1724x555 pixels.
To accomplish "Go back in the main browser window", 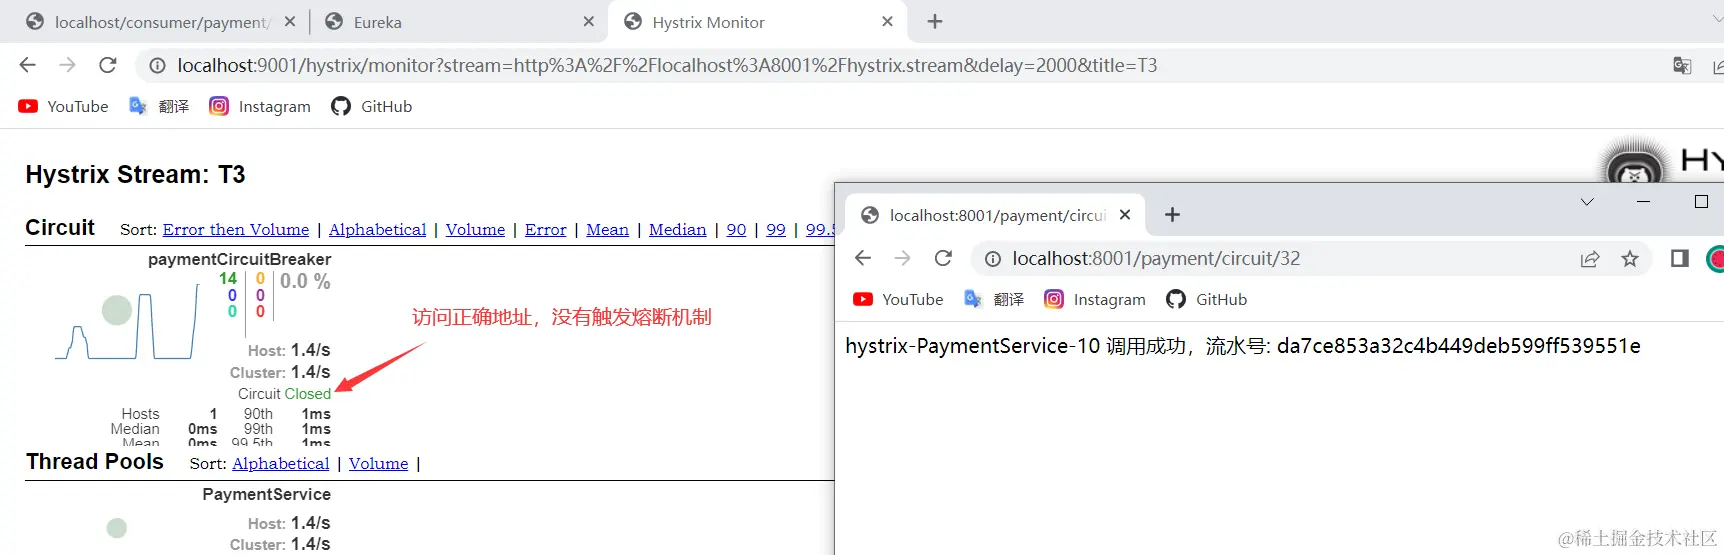I will (x=28, y=65).
